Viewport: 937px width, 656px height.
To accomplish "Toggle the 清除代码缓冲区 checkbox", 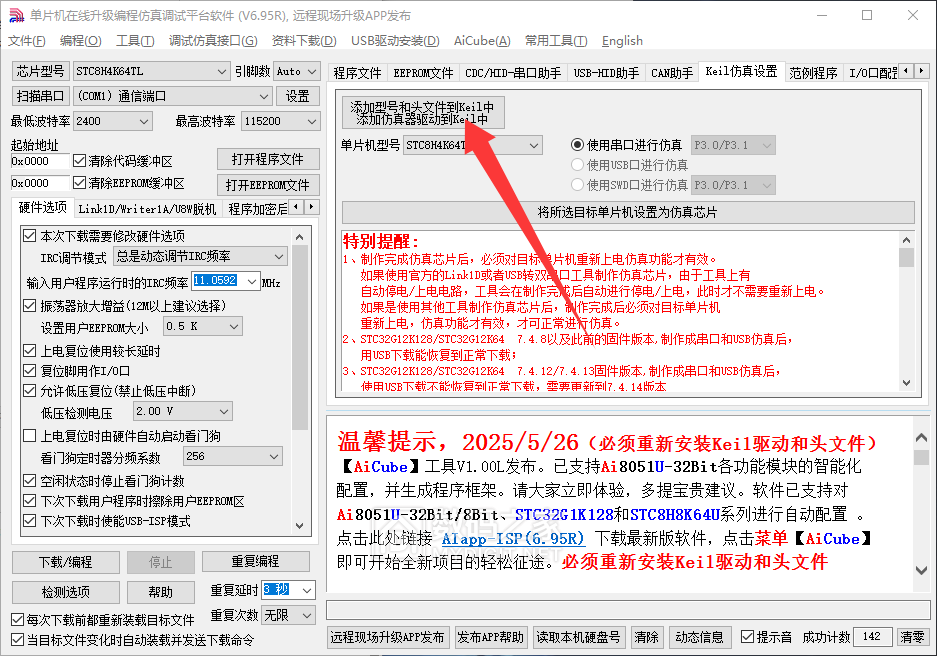I will (x=80, y=161).
